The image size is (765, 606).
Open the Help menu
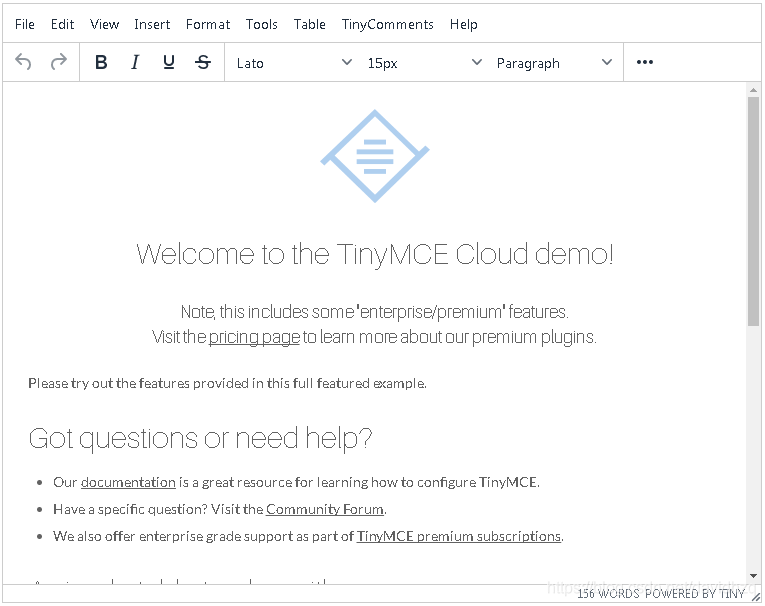click(463, 24)
